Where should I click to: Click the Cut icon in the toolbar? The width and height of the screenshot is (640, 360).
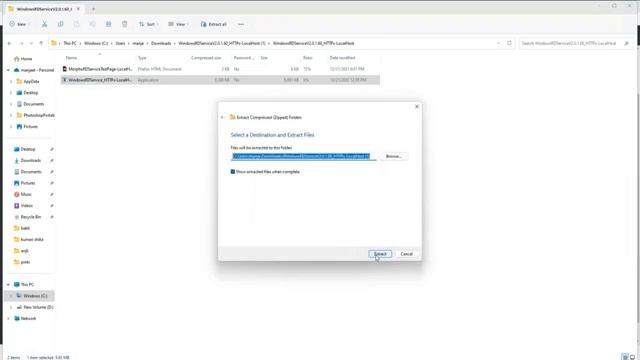[x=44, y=24]
